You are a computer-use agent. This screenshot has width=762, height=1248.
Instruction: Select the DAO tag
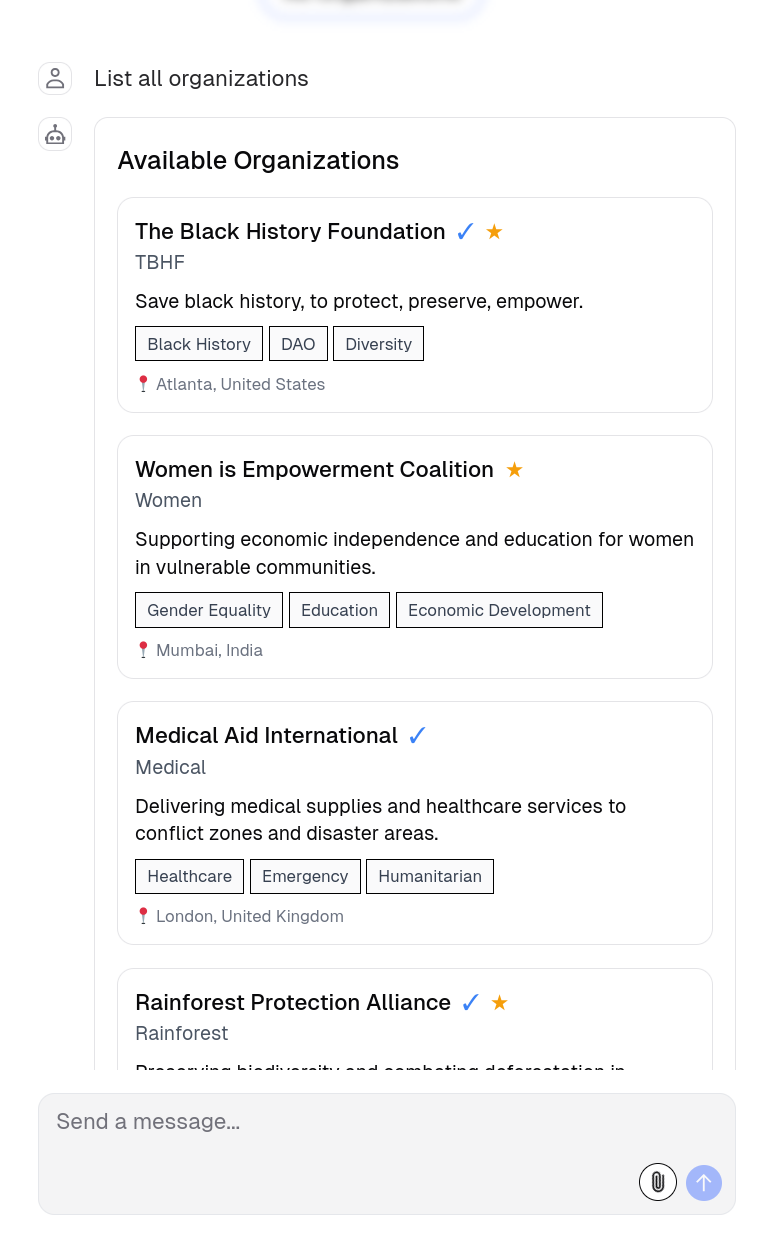tap(298, 344)
